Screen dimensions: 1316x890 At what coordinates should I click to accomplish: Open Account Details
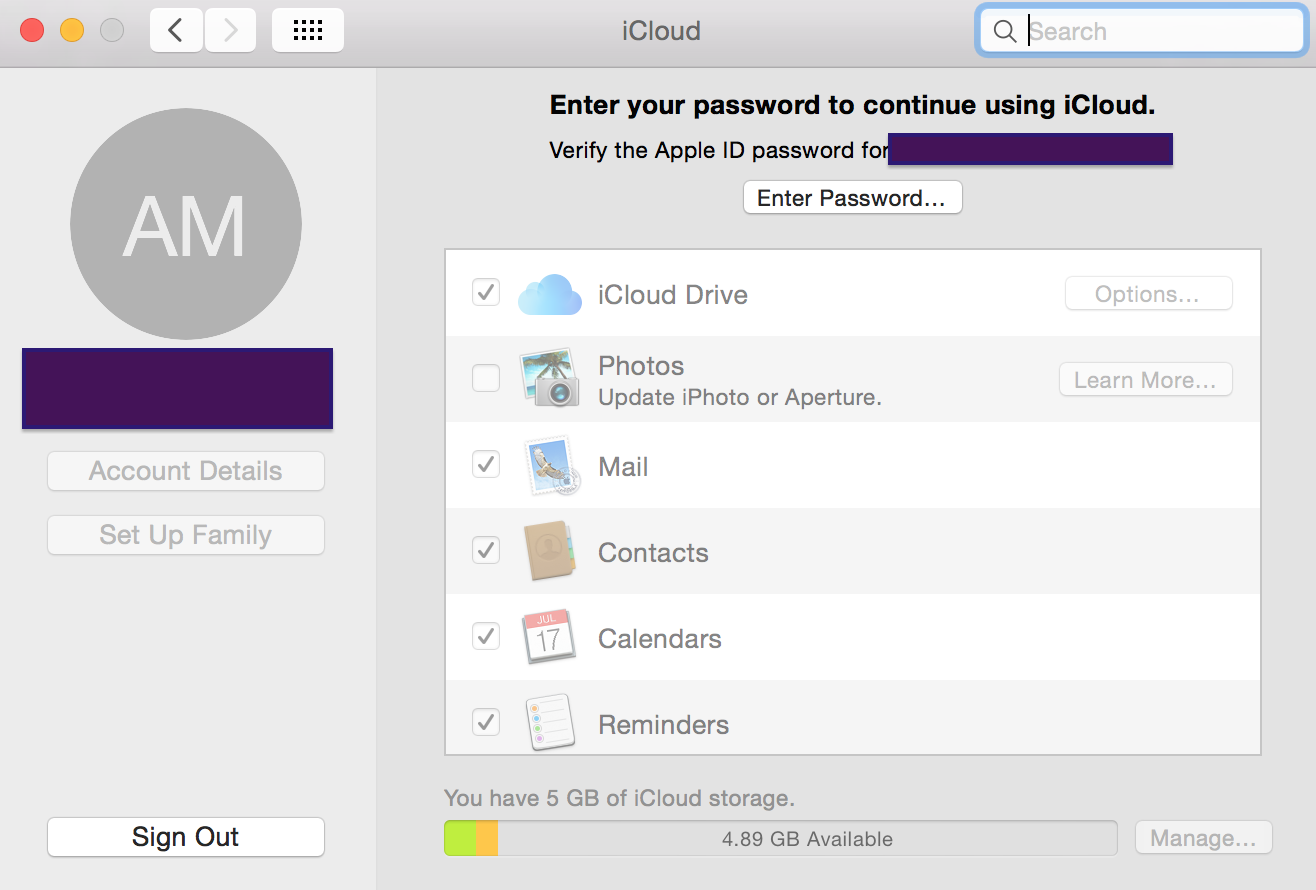tap(186, 471)
